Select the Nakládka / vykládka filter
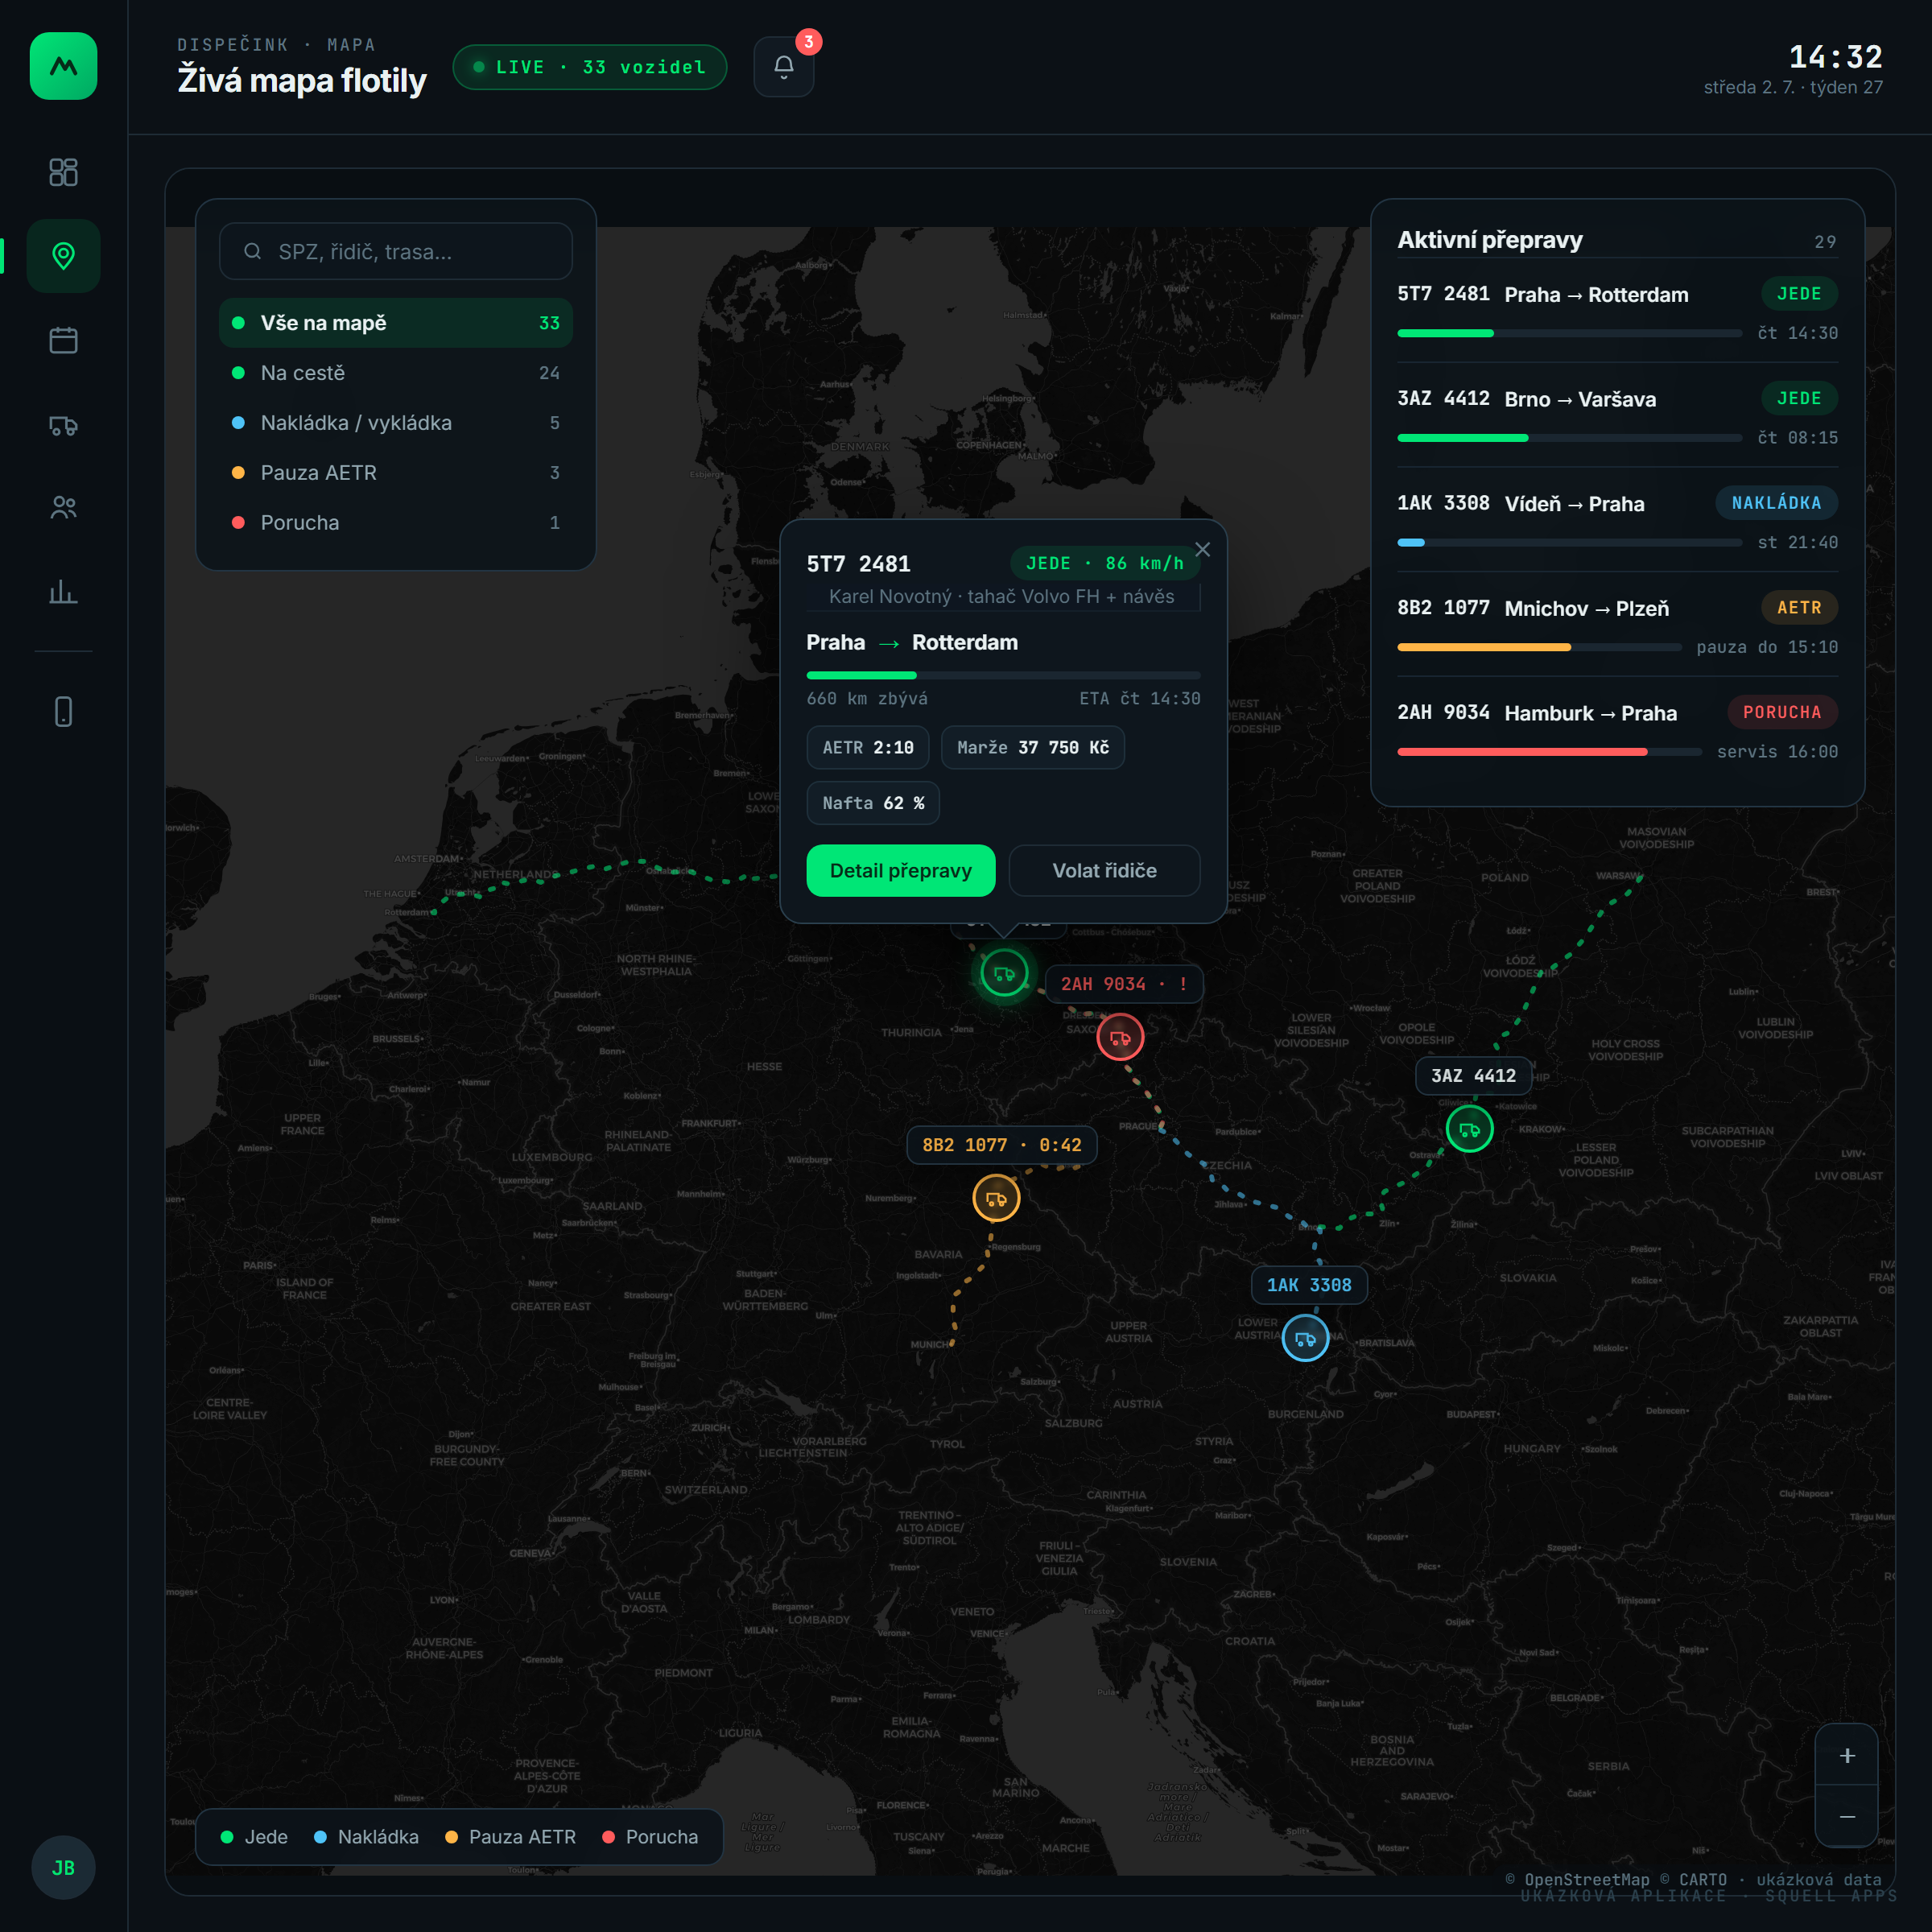The height and width of the screenshot is (1932, 1932). coord(396,423)
